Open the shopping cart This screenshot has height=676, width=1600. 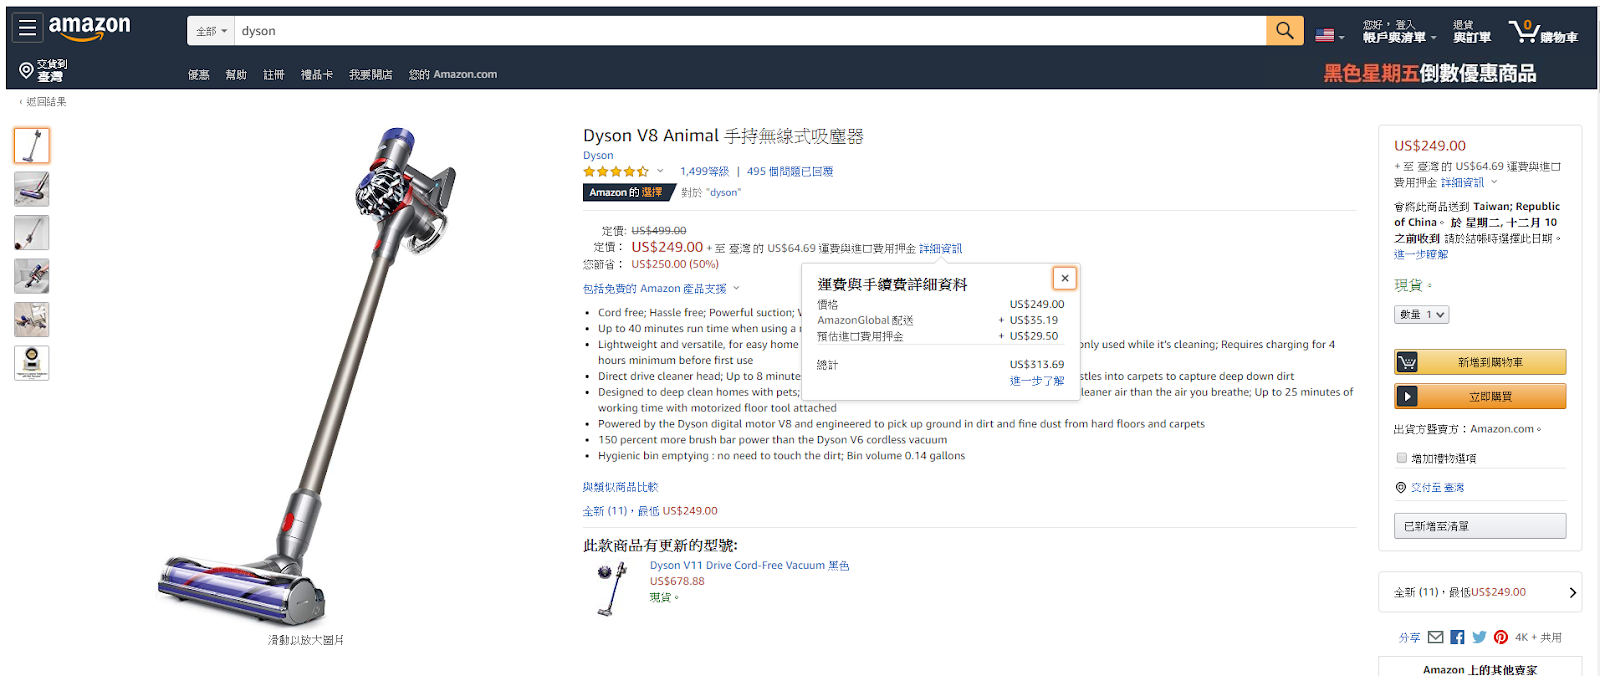click(1543, 32)
